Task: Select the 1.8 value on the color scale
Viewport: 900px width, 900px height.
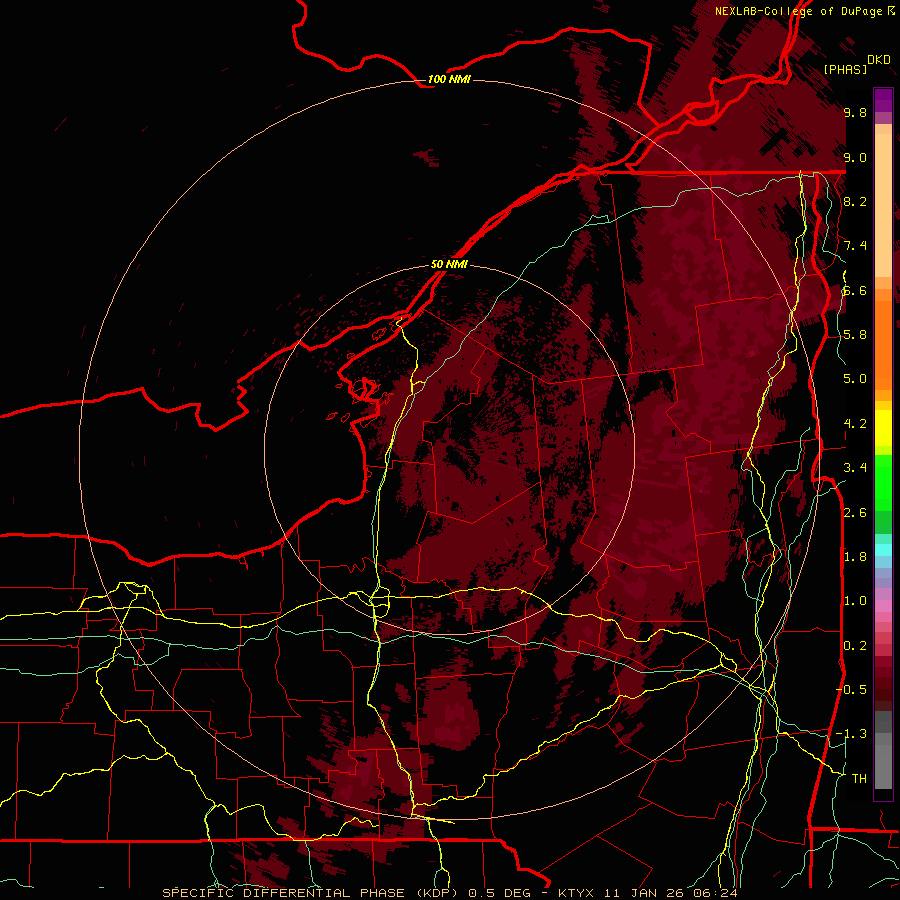Action: point(855,557)
